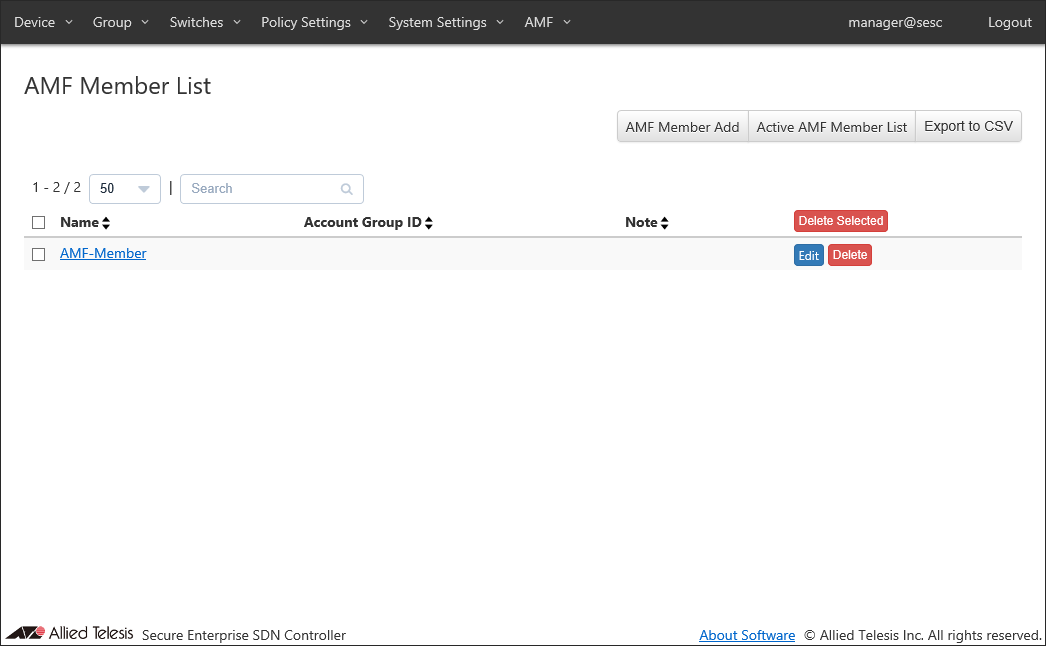Viewport: 1046px width, 646px height.
Task: Click the AMF Member Add button
Action: click(x=682, y=127)
